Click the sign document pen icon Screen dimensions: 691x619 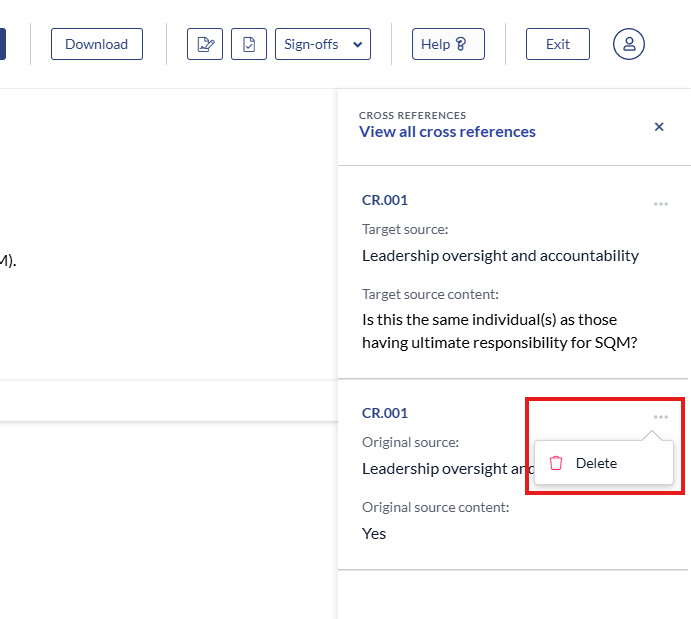pos(205,44)
